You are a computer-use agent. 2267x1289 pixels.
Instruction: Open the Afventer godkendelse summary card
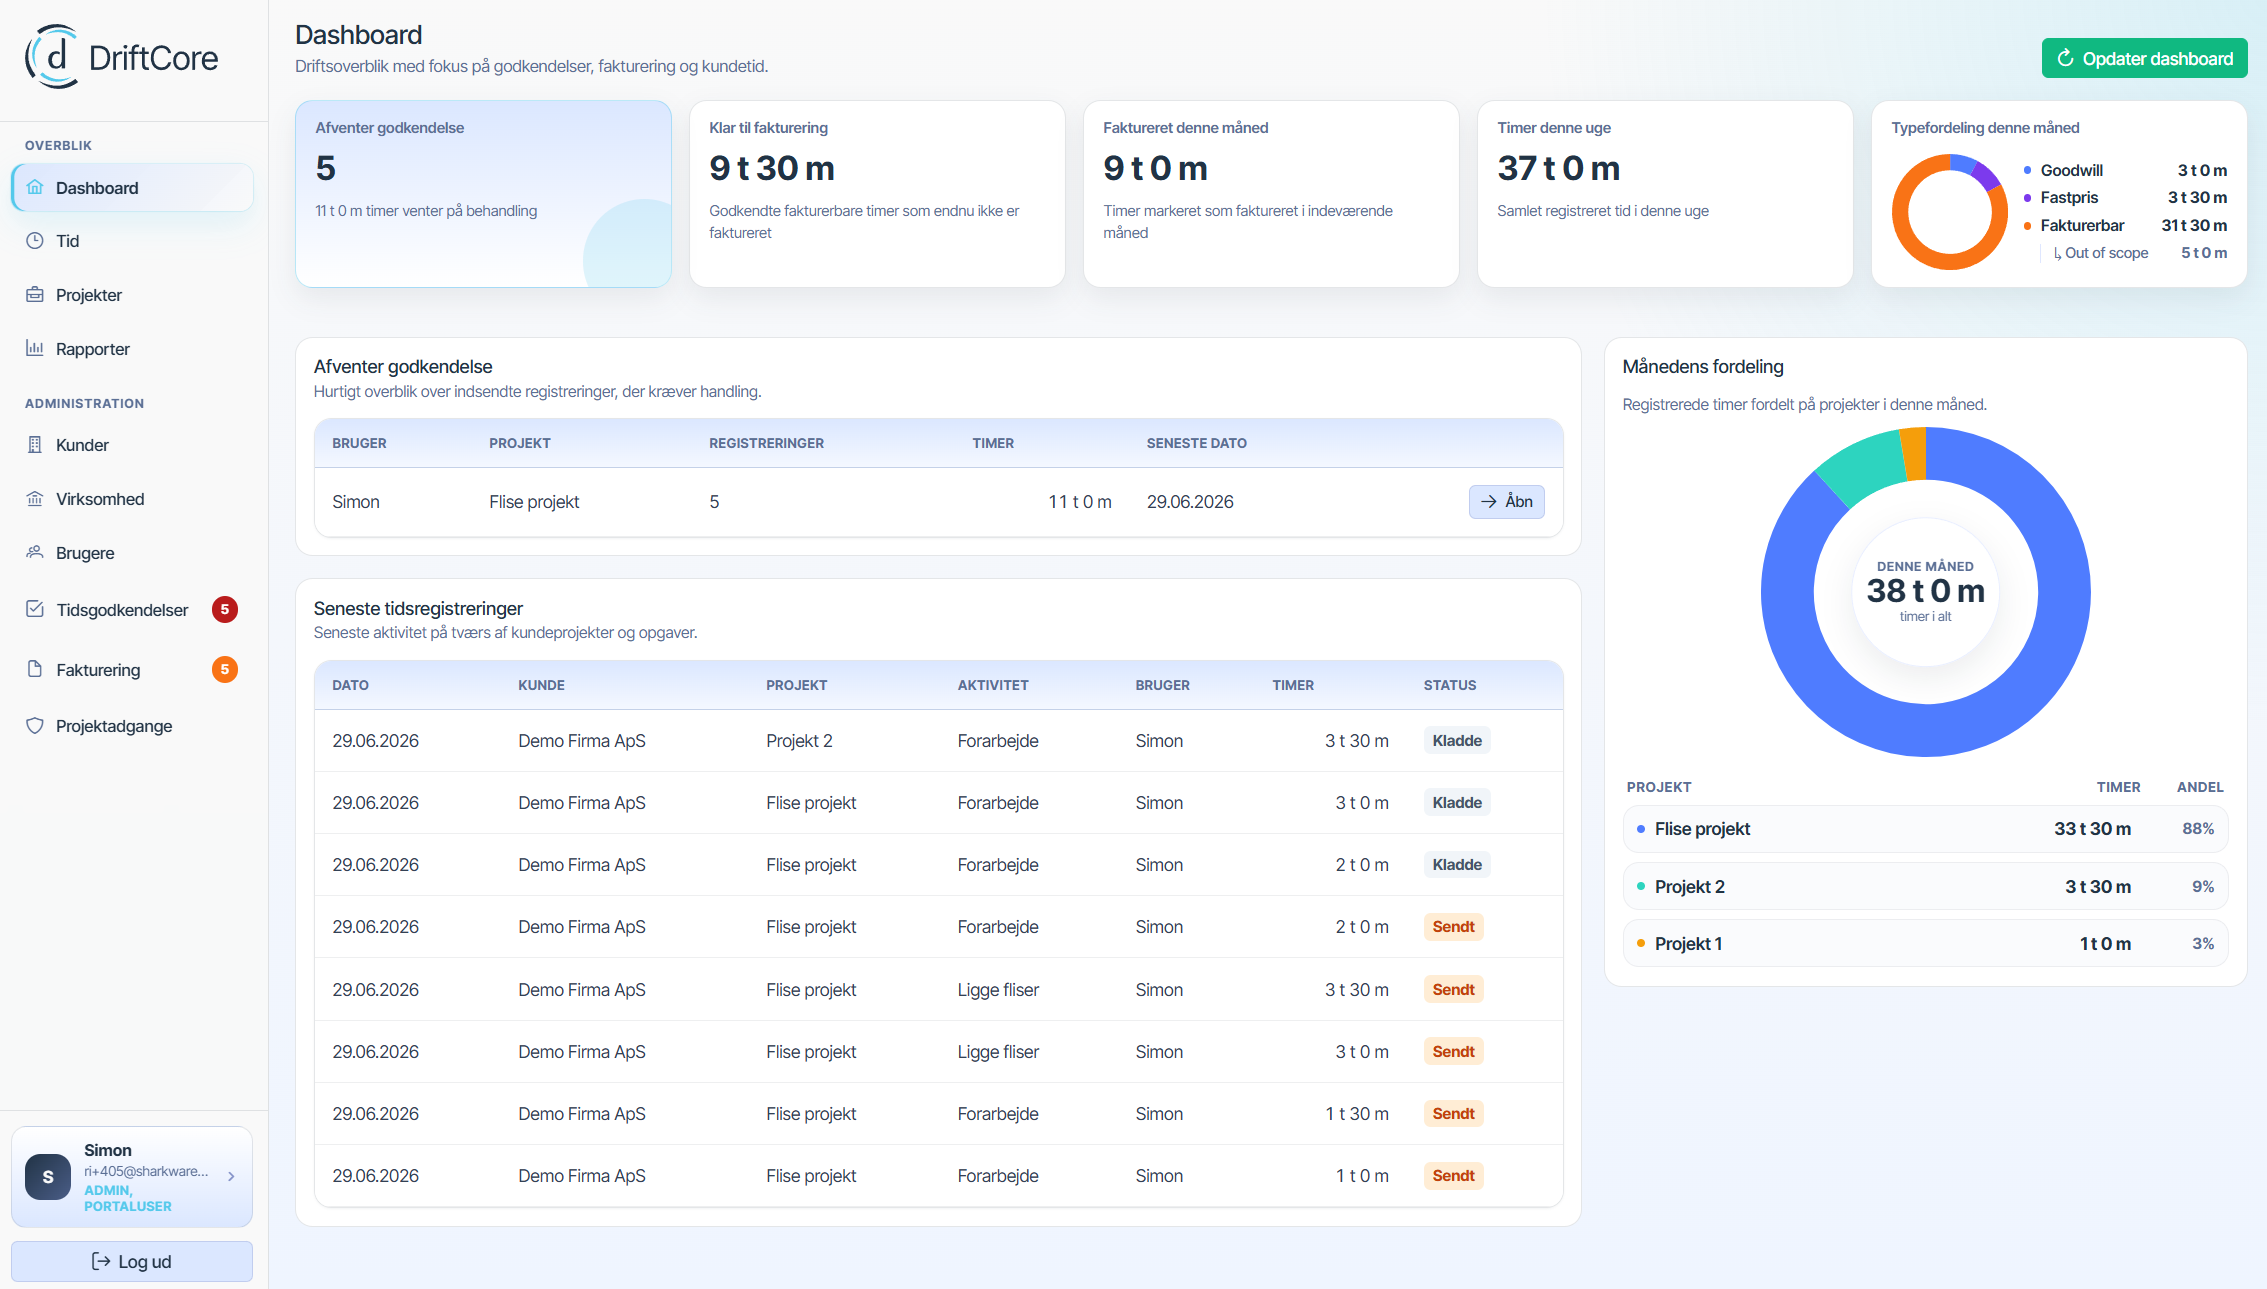tap(483, 194)
